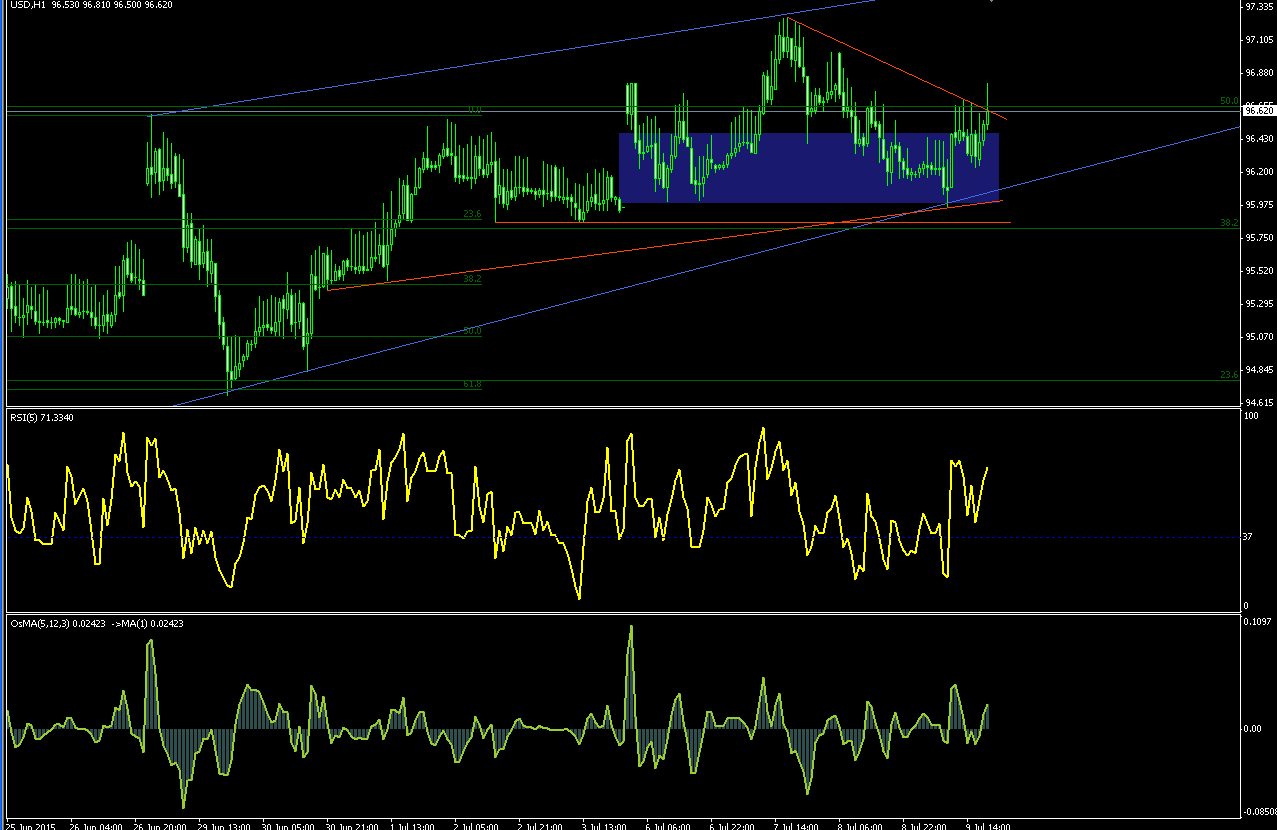Viewport: 1277px width, 830px height.
Task: Select the right-side 50.0 Fibonacci label
Action: [1229, 101]
